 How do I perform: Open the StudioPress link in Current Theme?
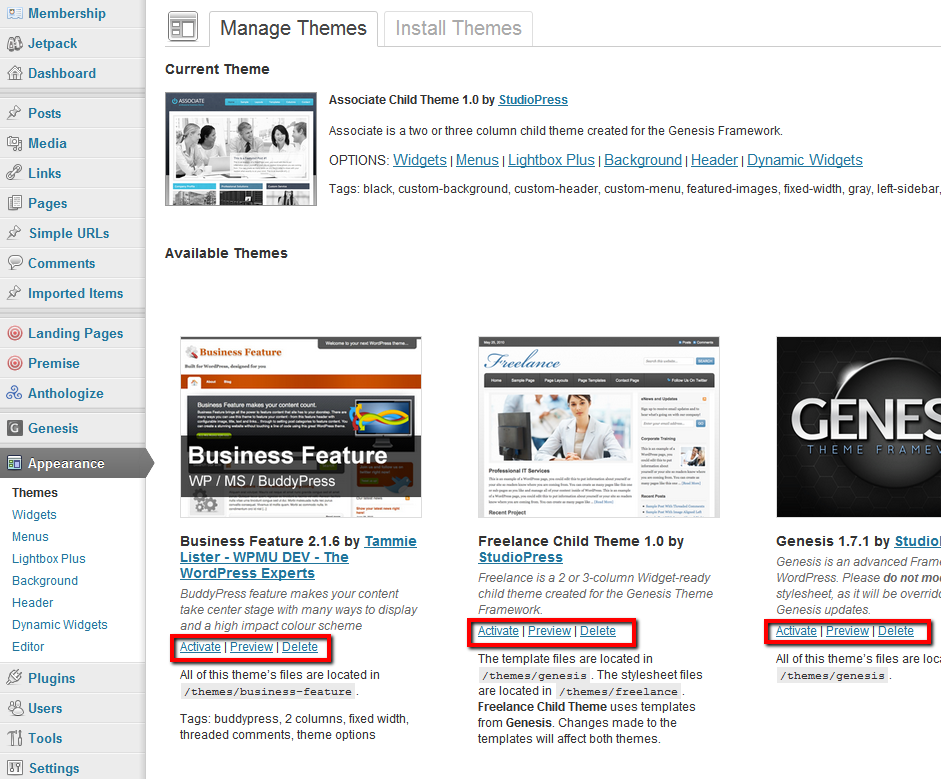pyautogui.click(x=533, y=100)
